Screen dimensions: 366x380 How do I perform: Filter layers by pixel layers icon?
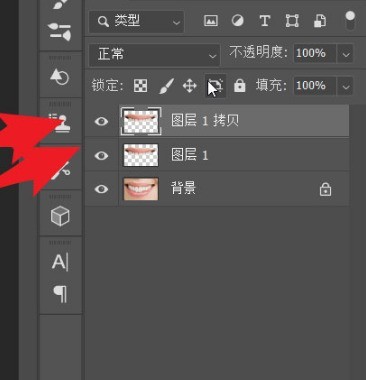(x=211, y=21)
